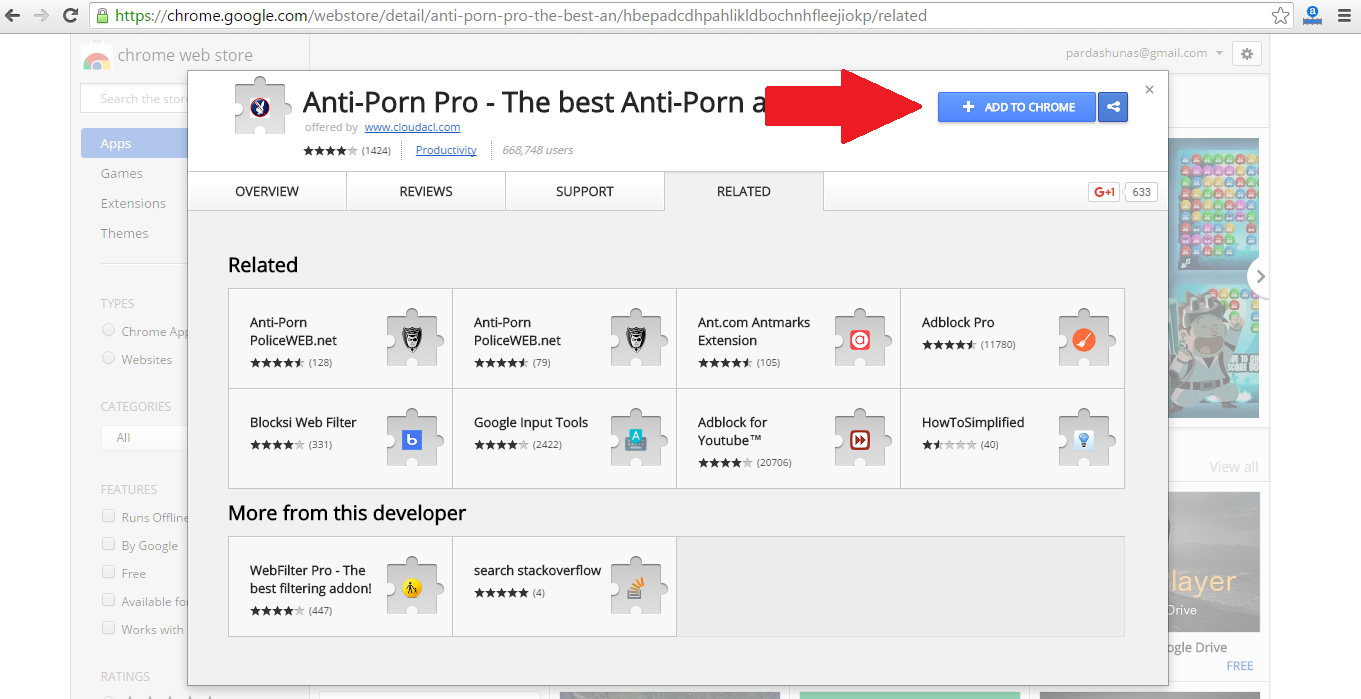Open WebFilter Pro extension icon
Screen dimensions: 1361x699
pyautogui.click(x=412, y=587)
